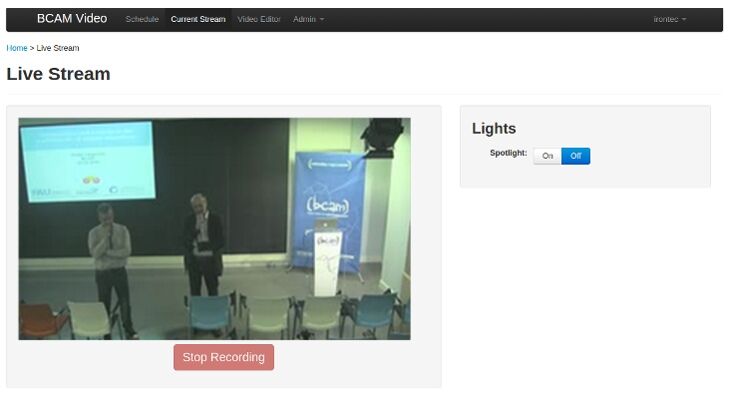Screen dimensions: 730x396
Task: Expand the Admin dropdown menu
Action: pos(308,19)
